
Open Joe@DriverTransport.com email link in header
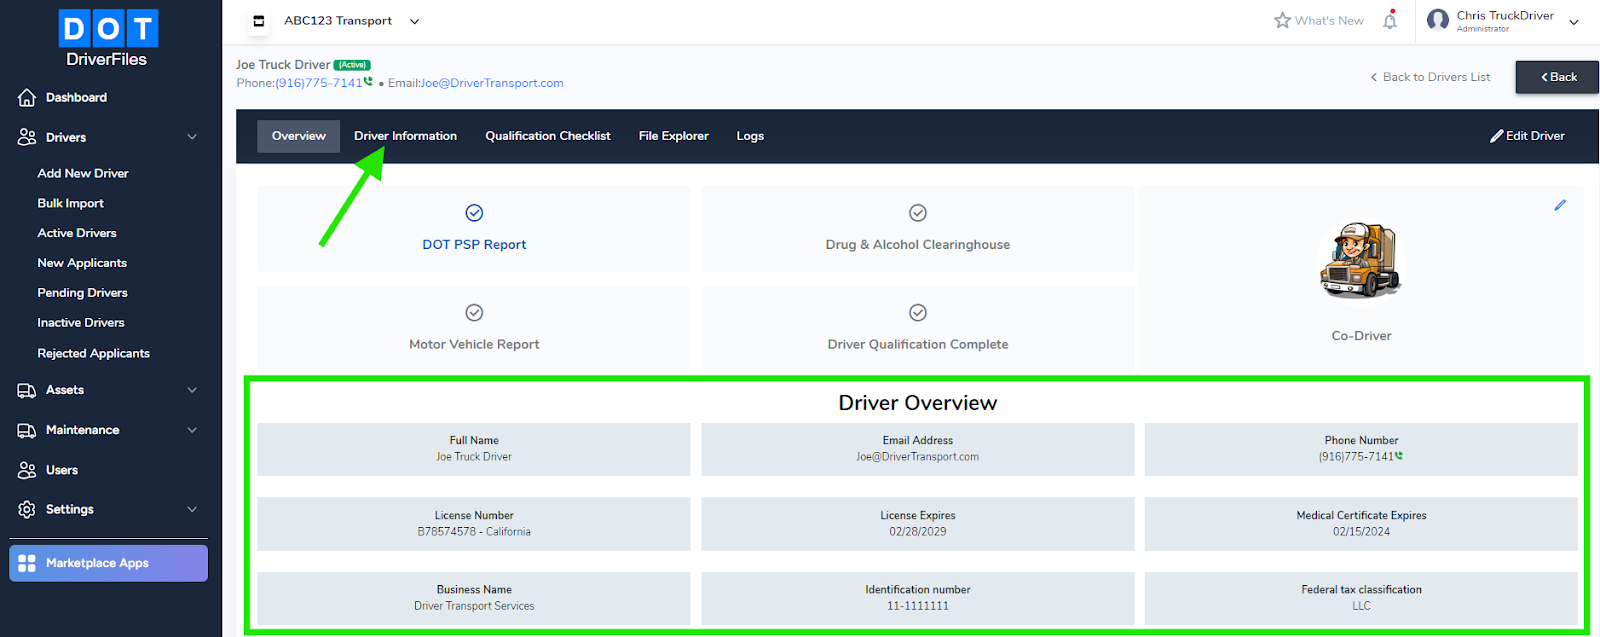pyautogui.click(x=492, y=83)
